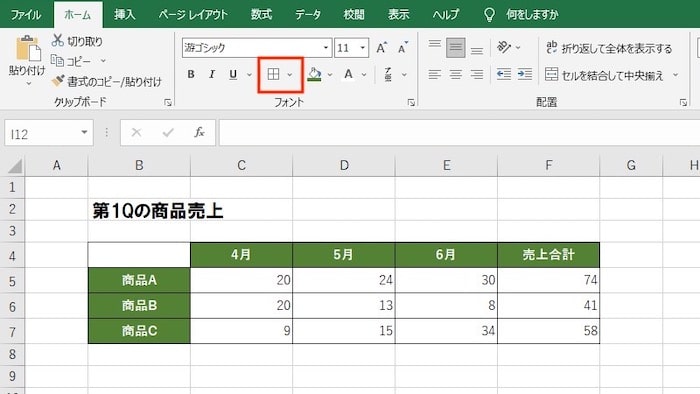Open the Copy options dropdown arrow
The image size is (700, 394).
(103, 61)
